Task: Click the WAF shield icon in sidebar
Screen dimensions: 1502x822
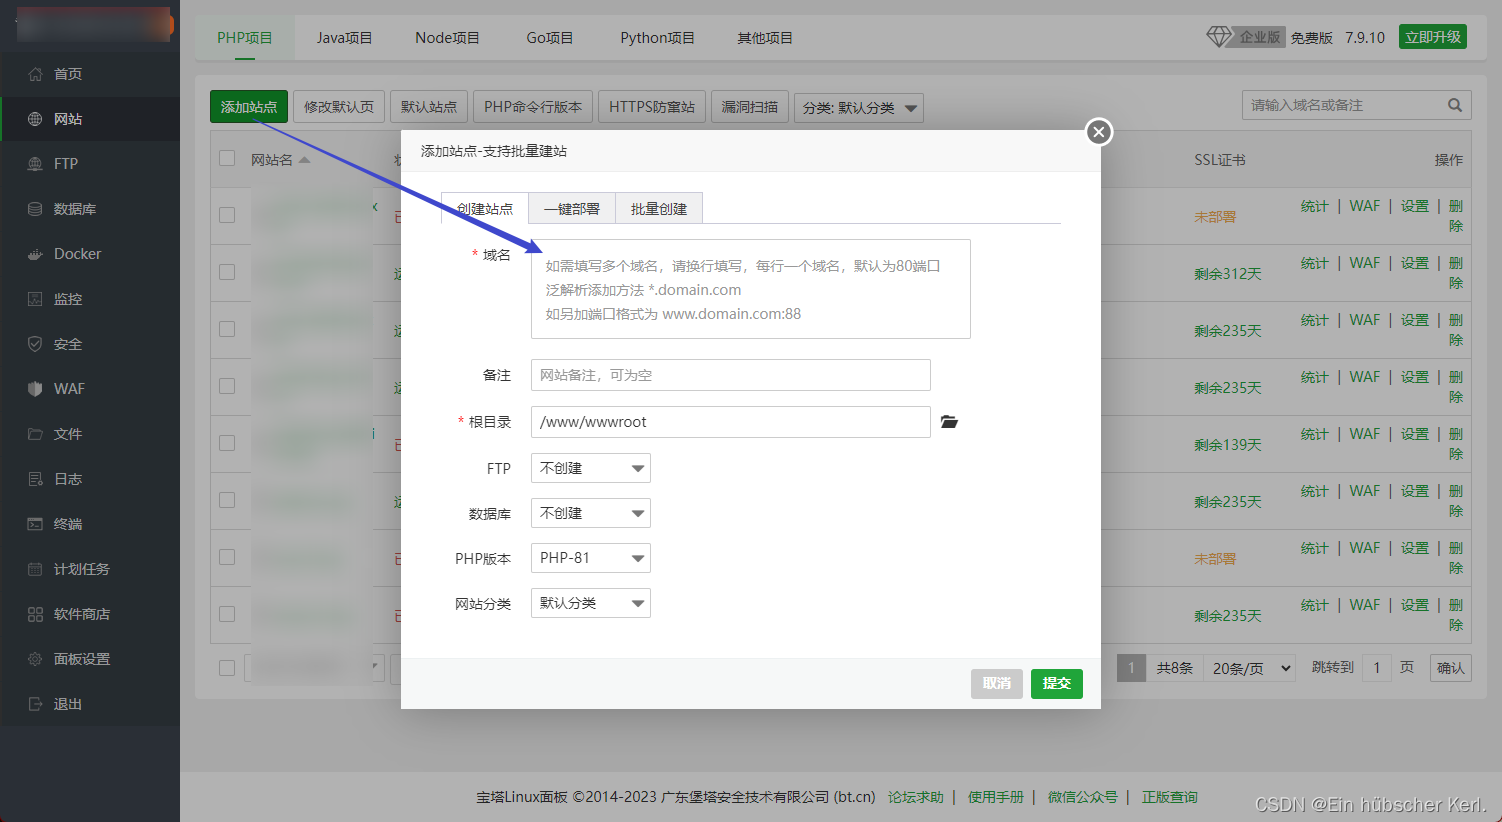Action: coord(35,389)
